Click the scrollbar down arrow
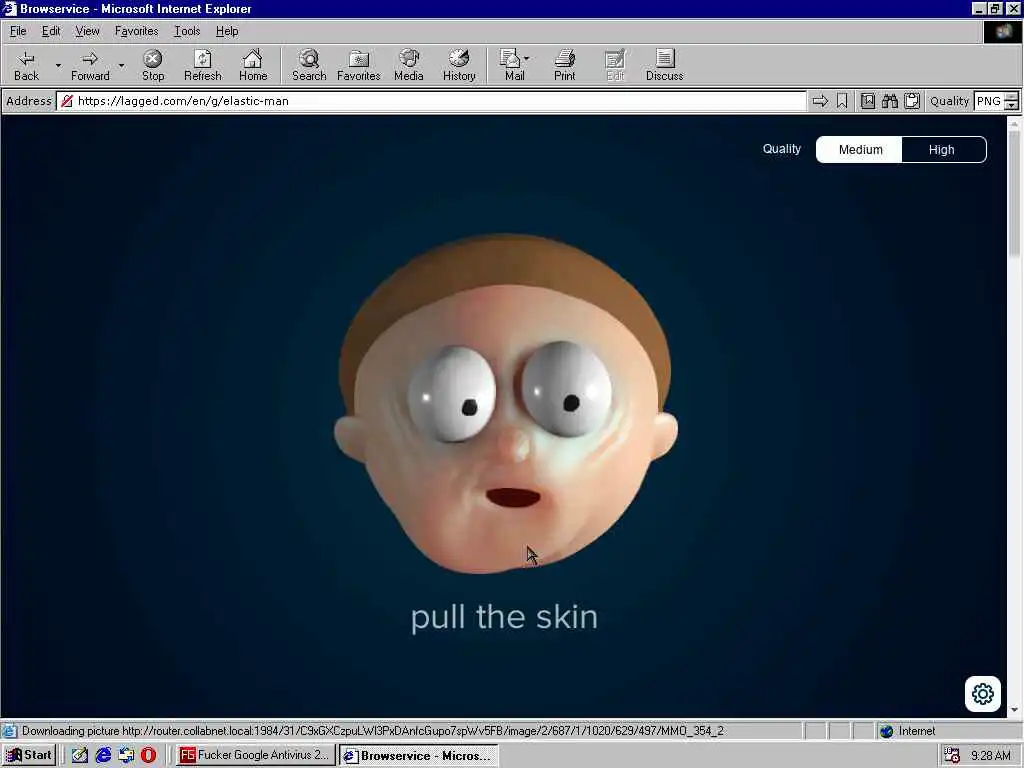The image size is (1024, 768). pos(1014,710)
